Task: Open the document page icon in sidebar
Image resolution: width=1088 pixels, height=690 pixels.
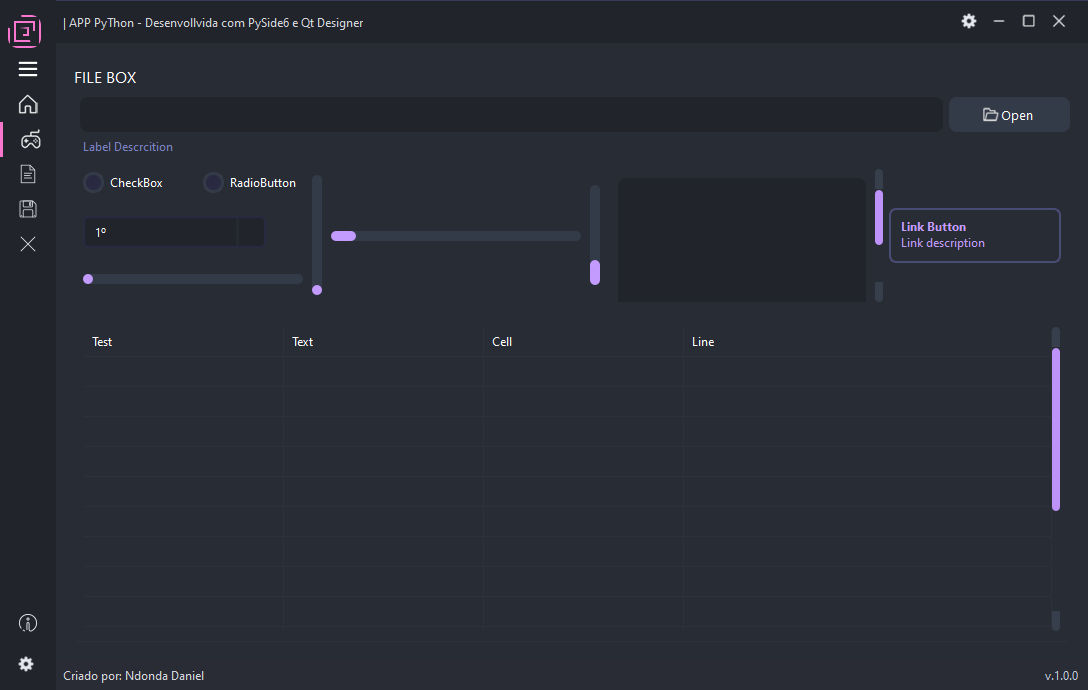Action: tap(28, 174)
